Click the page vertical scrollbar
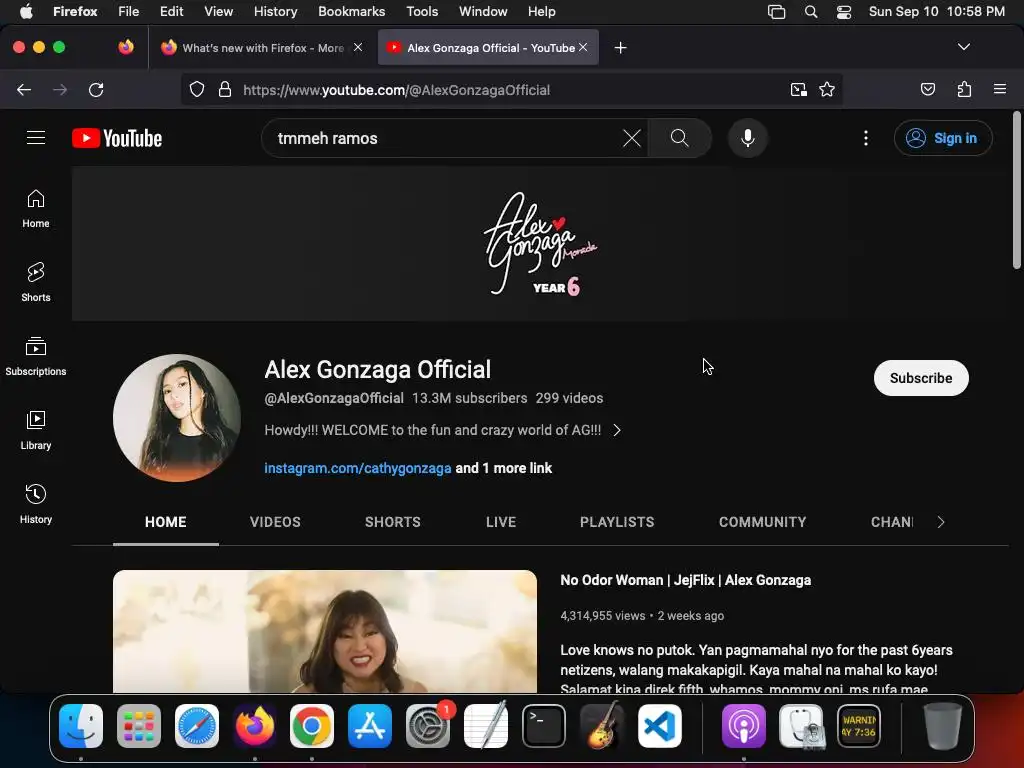1024x768 pixels. tap(1016, 190)
